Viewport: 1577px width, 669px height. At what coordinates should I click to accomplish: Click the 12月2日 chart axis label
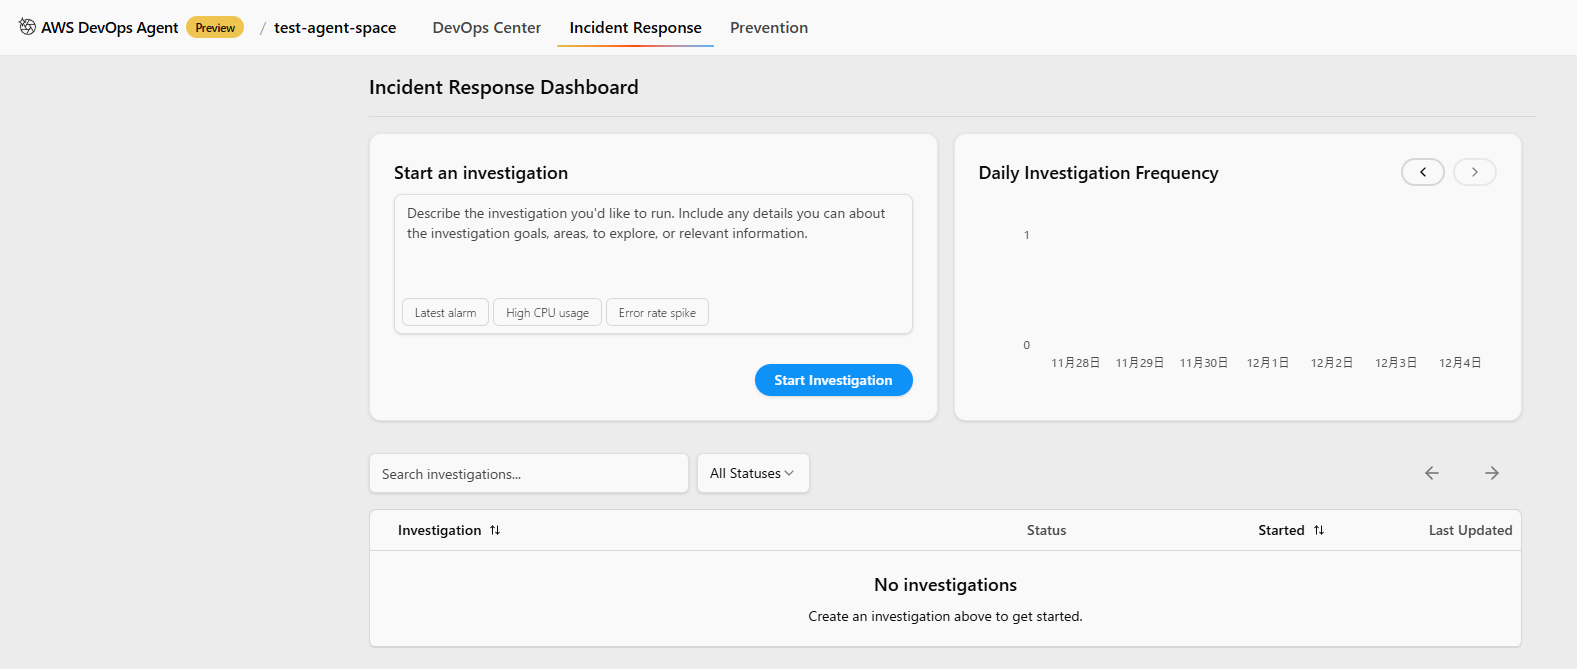[x=1331, y=362]
